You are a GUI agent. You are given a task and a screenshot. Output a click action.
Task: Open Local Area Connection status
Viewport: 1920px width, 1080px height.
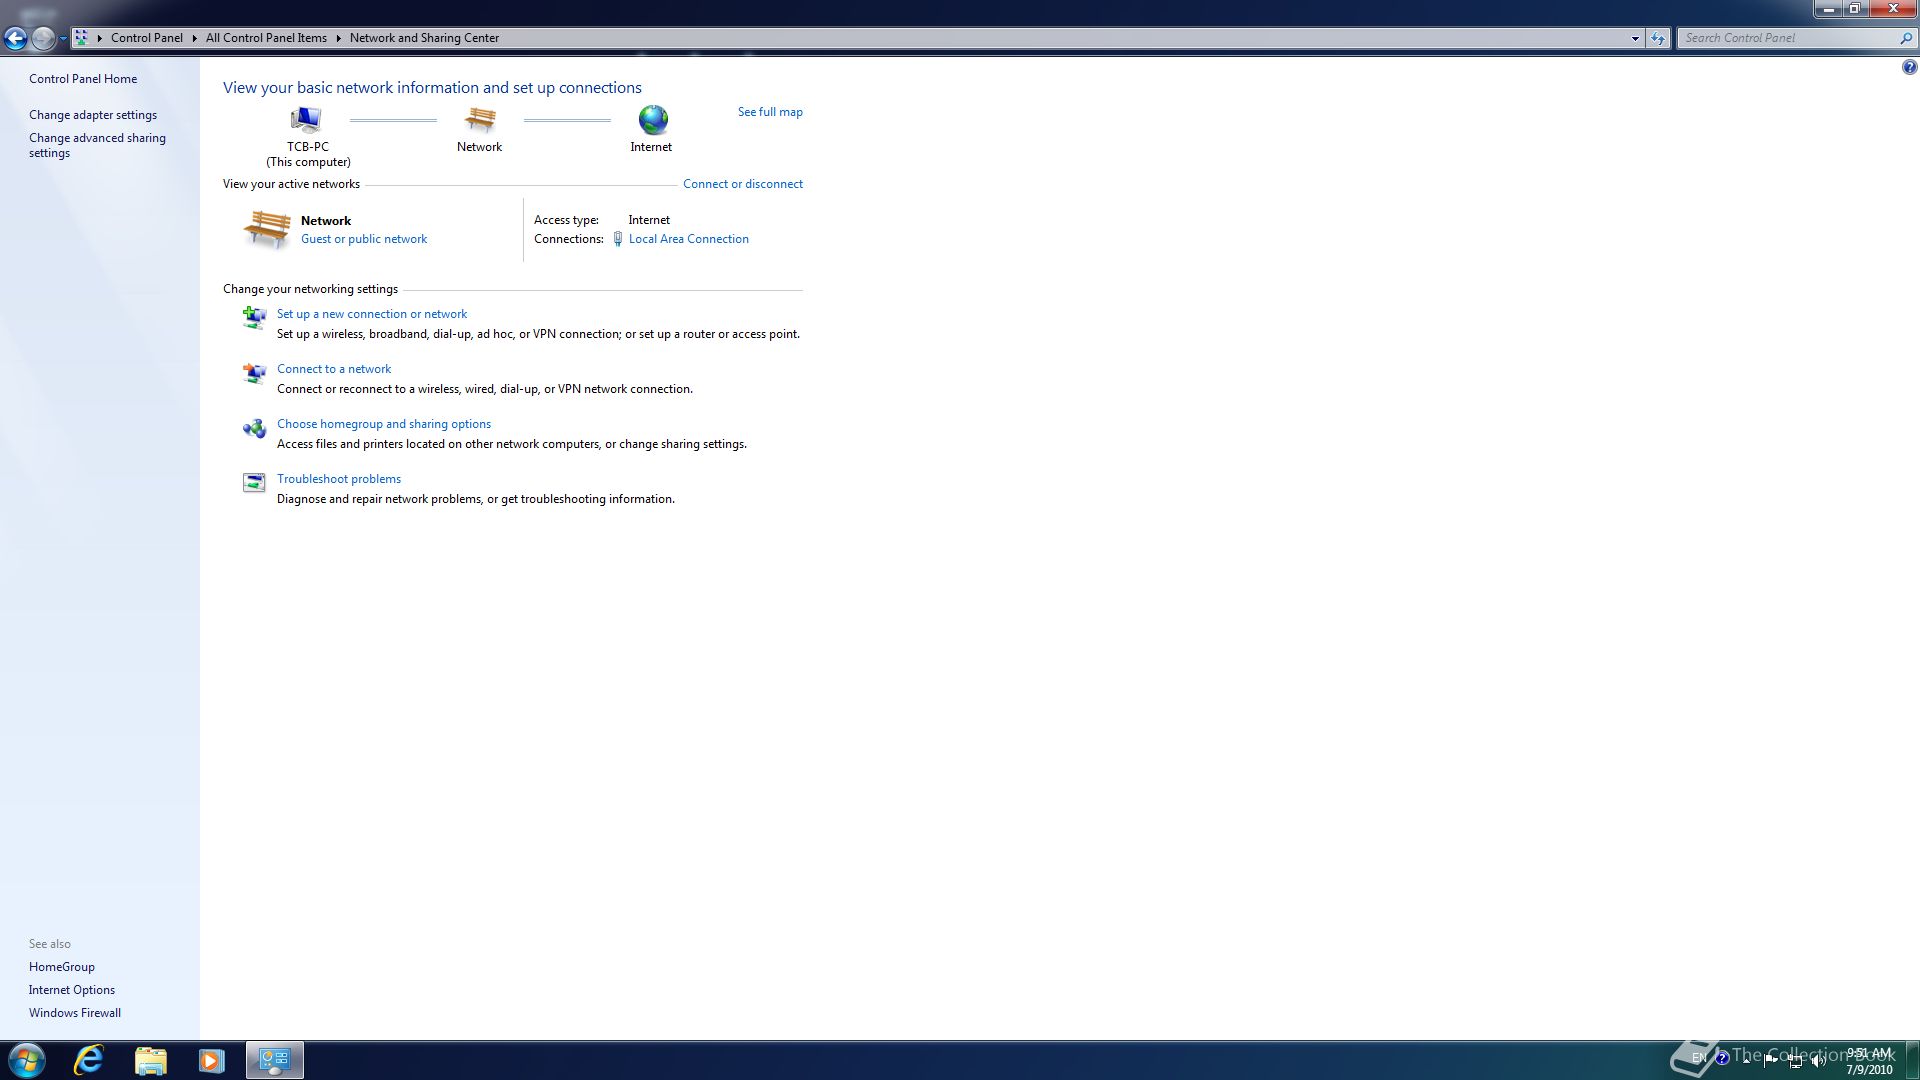tap(689, 239)
